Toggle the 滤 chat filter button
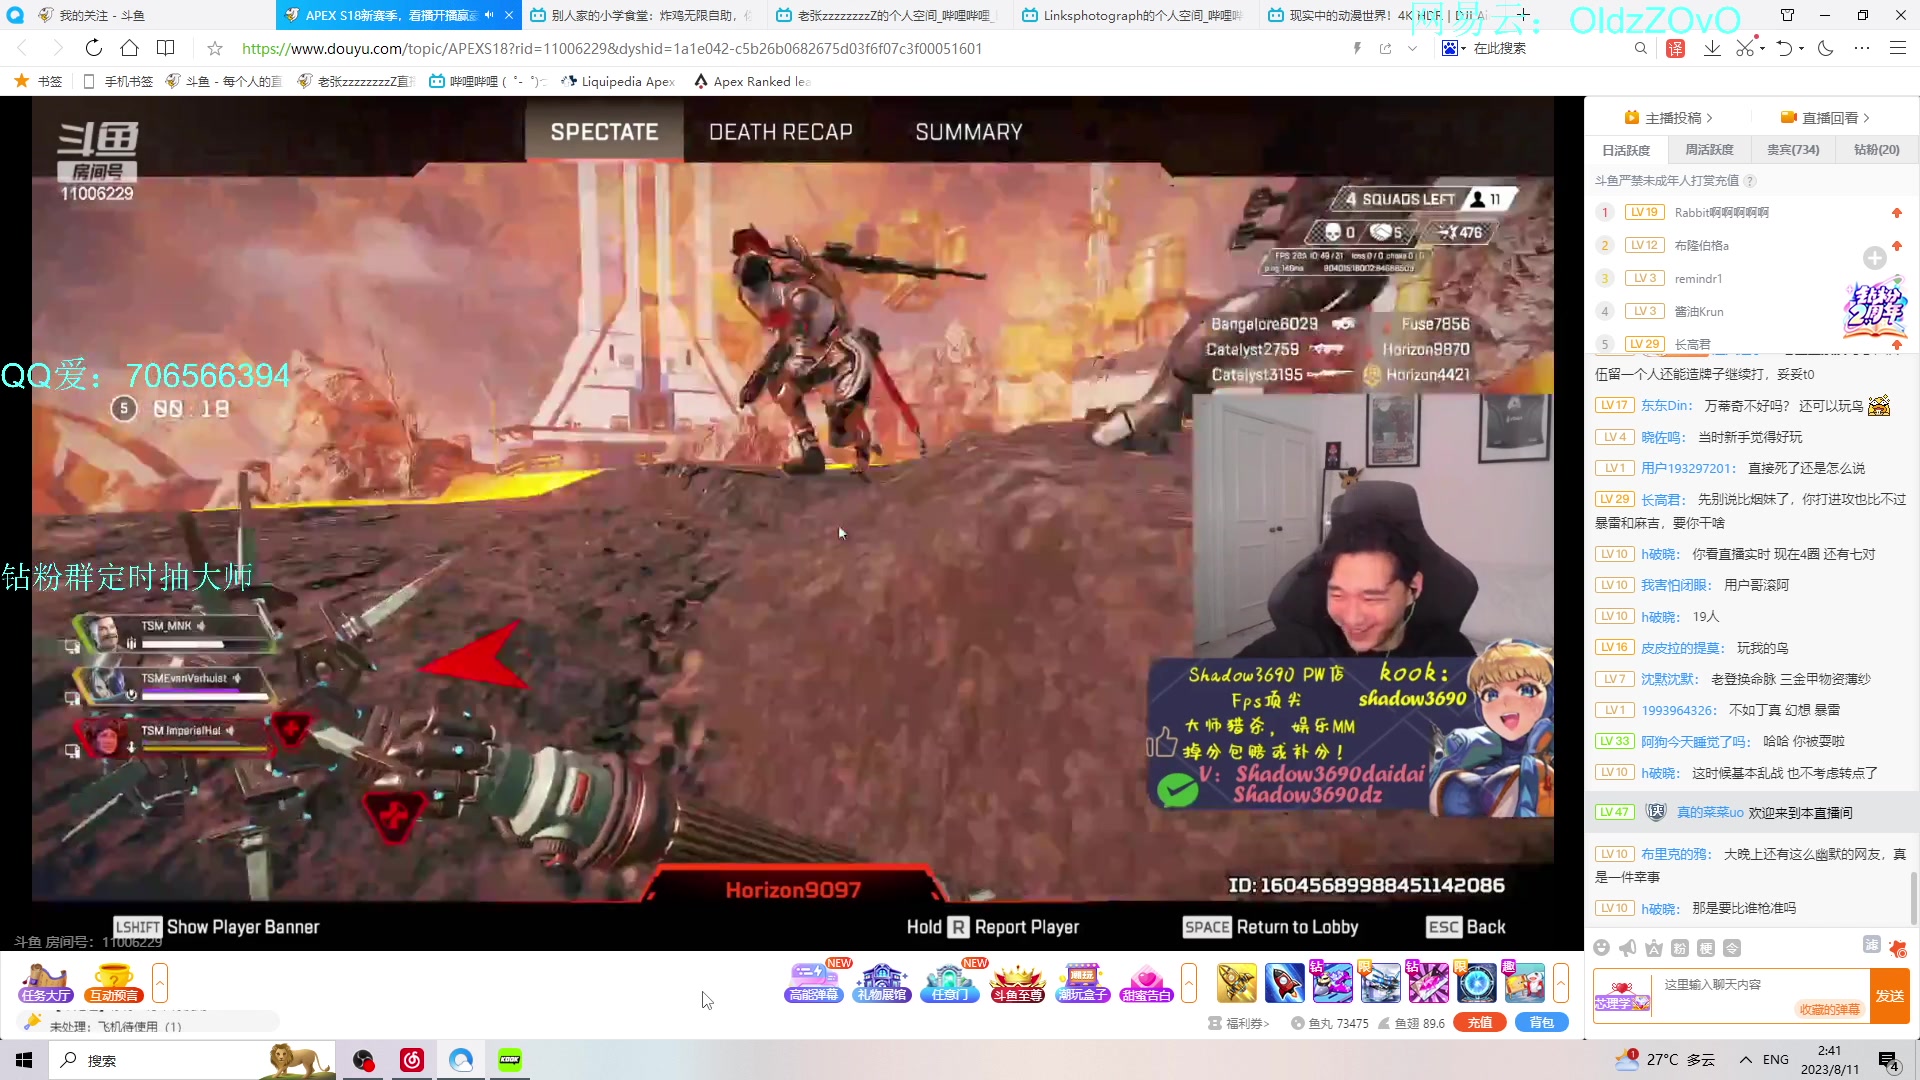 1872,944
